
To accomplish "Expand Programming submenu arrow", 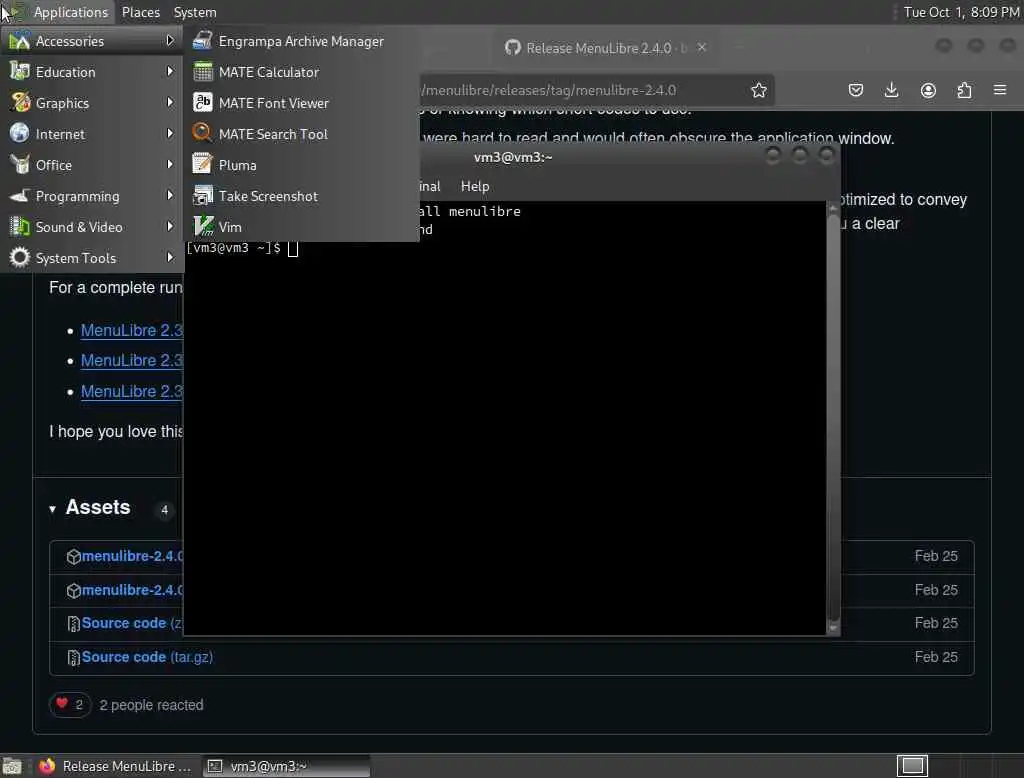I will [170, 195].
